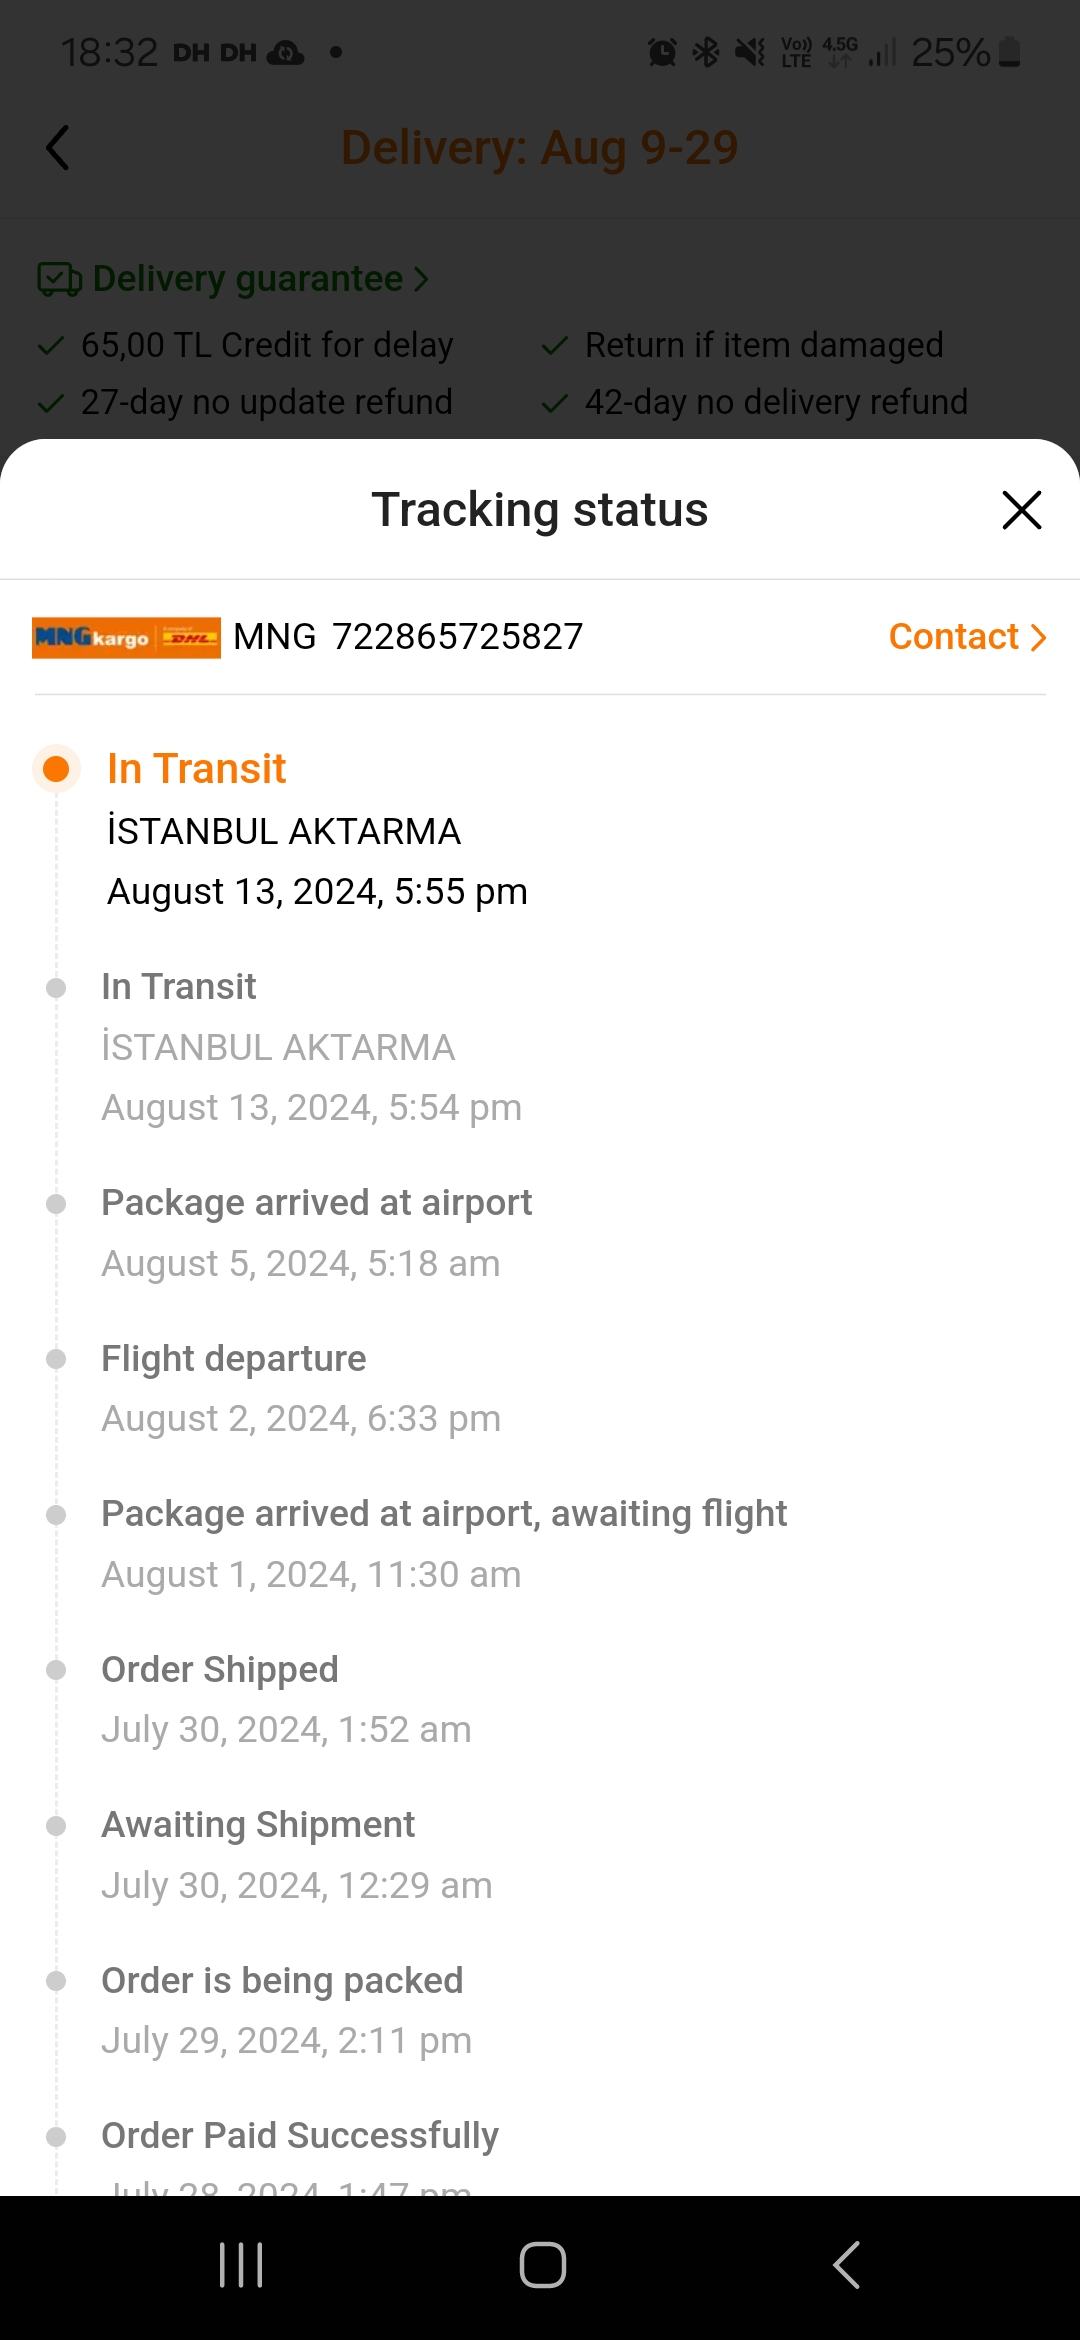Tap the alarm icon in status bar

pos(662,52)
